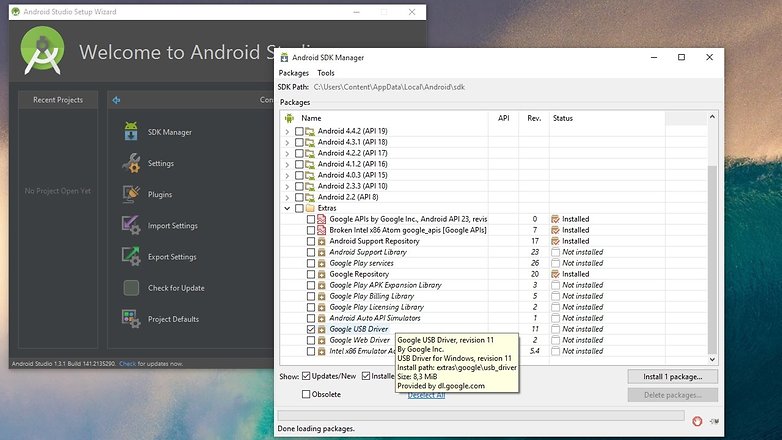Click the Deselect All link

pyautogui.click(x=426, y=396)
